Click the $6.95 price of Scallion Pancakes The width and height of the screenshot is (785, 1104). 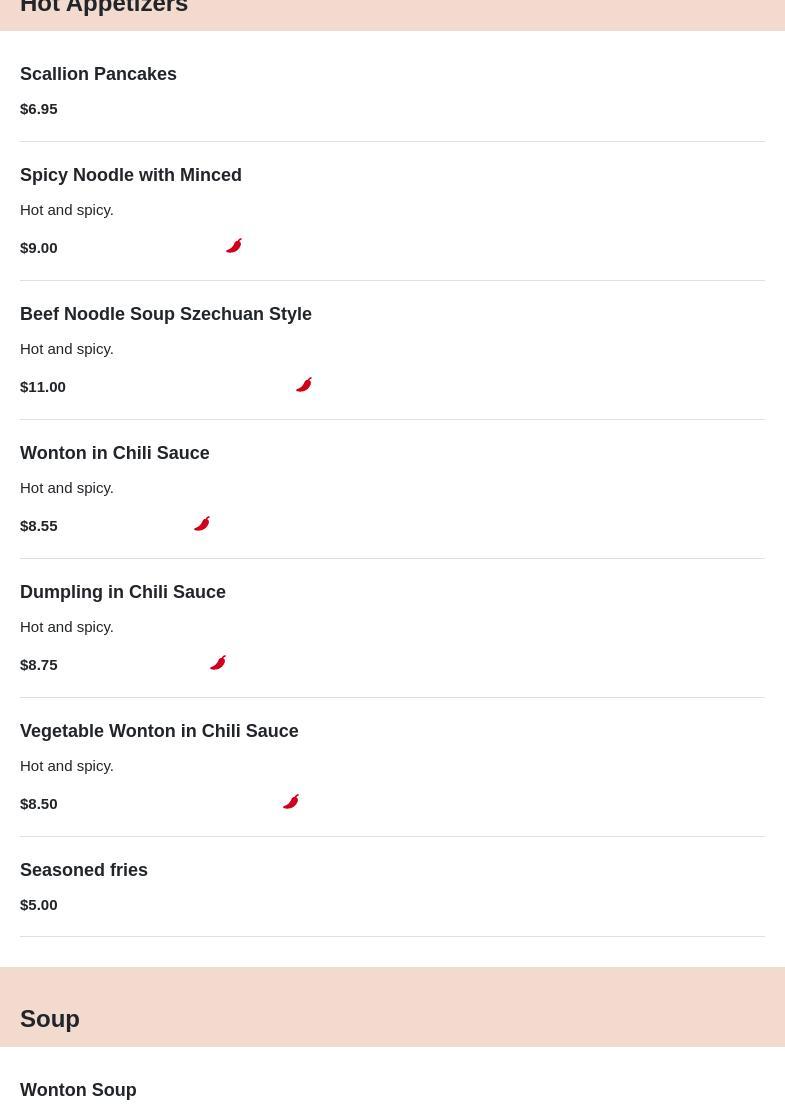pyautogui.click(x=39, y=108)
